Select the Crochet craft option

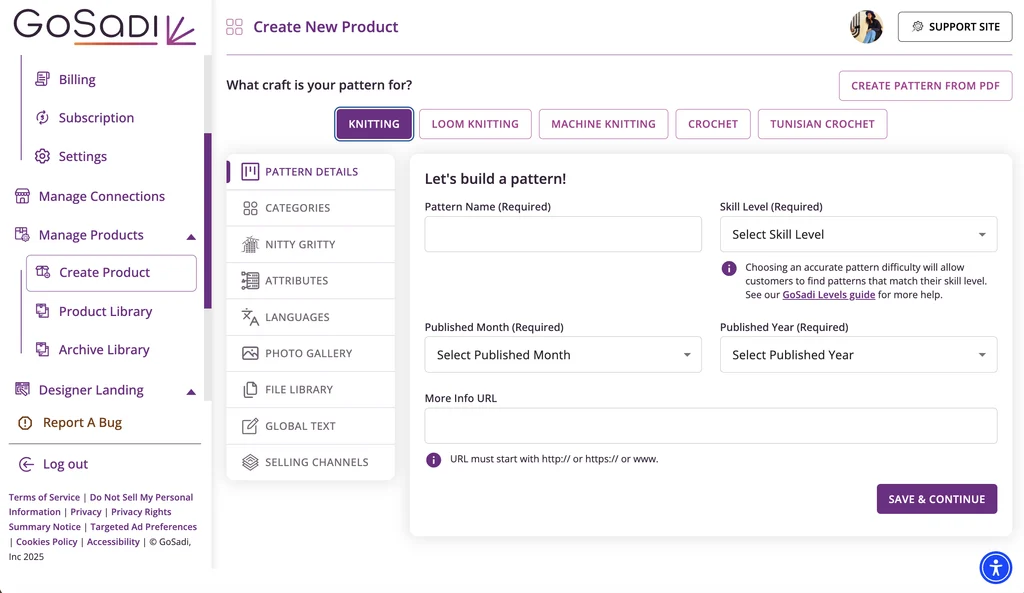point(712,124)
